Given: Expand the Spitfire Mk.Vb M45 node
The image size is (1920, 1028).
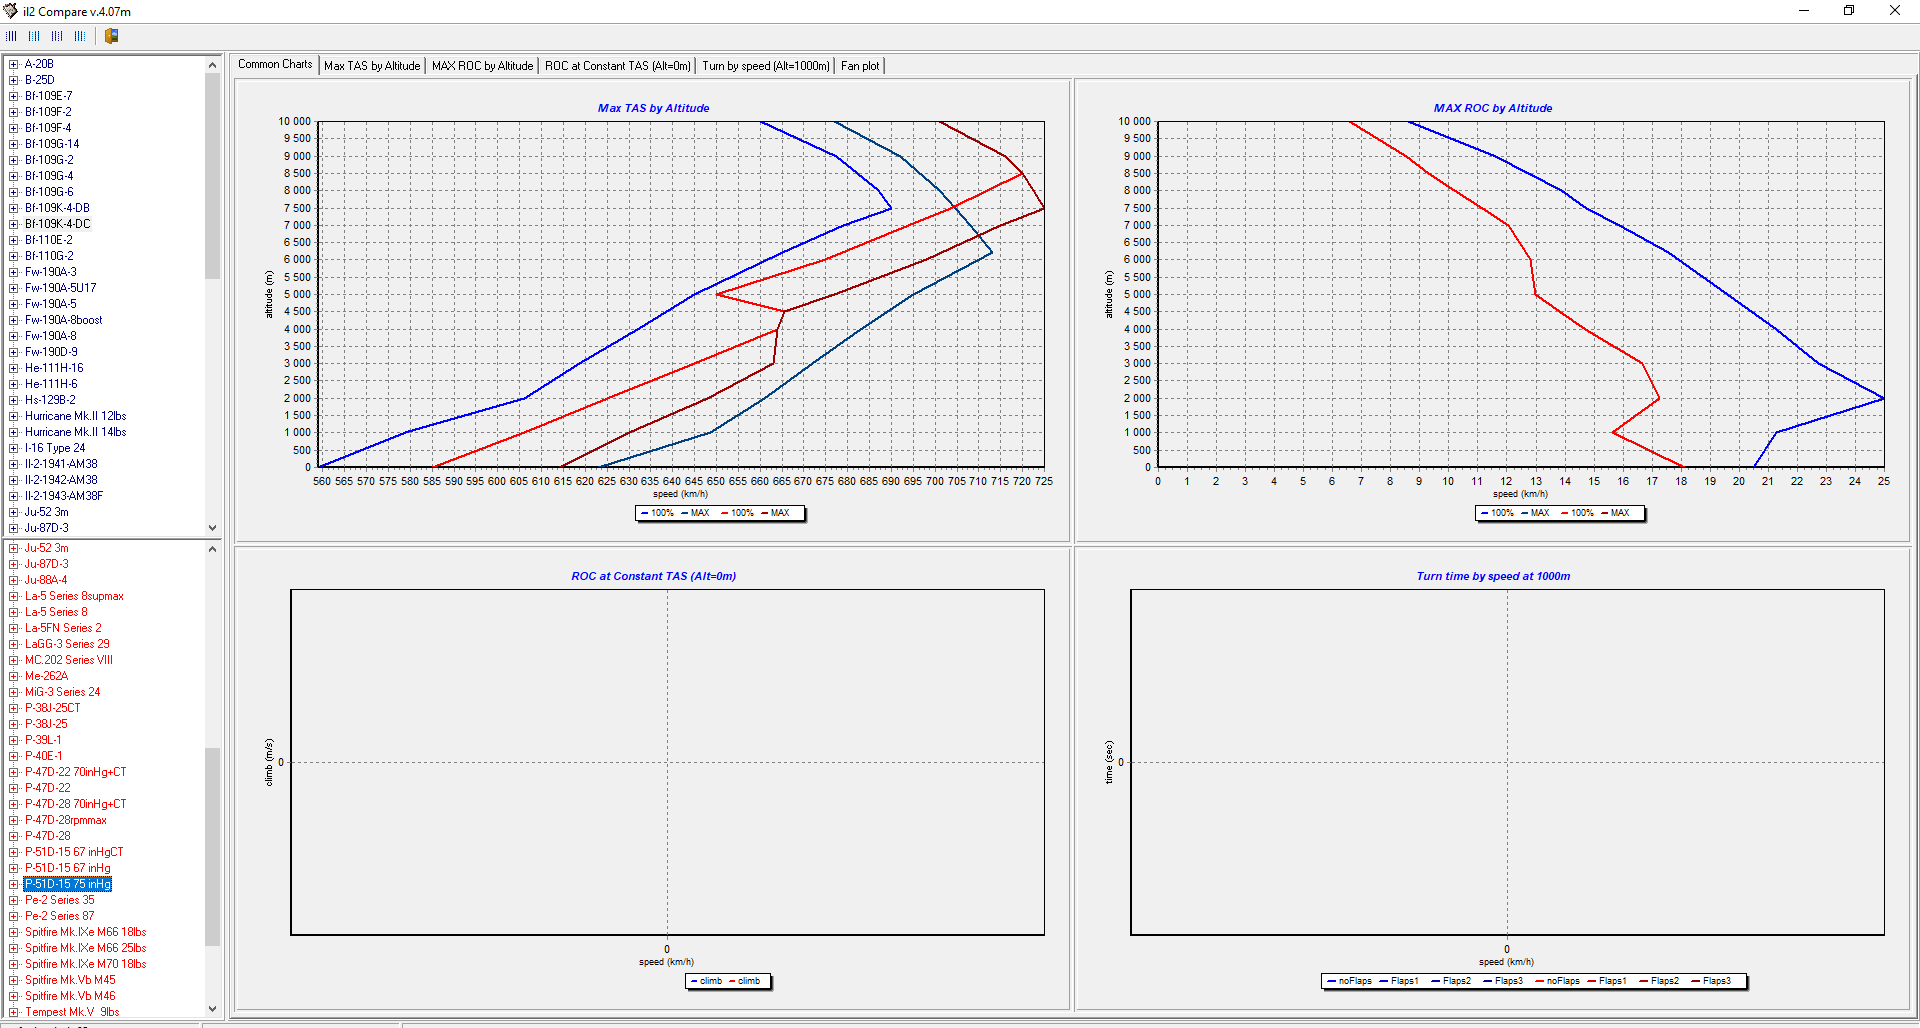Looking at the screenshot, I should pos(14,980).
